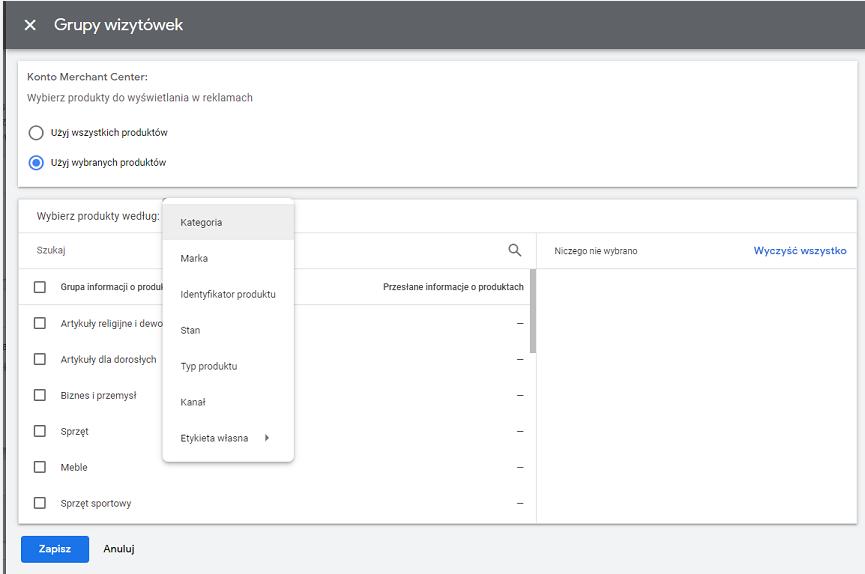
Task: Enable the 'Biznes i przemysł' checkbox
Action: [x=40, y=395]
